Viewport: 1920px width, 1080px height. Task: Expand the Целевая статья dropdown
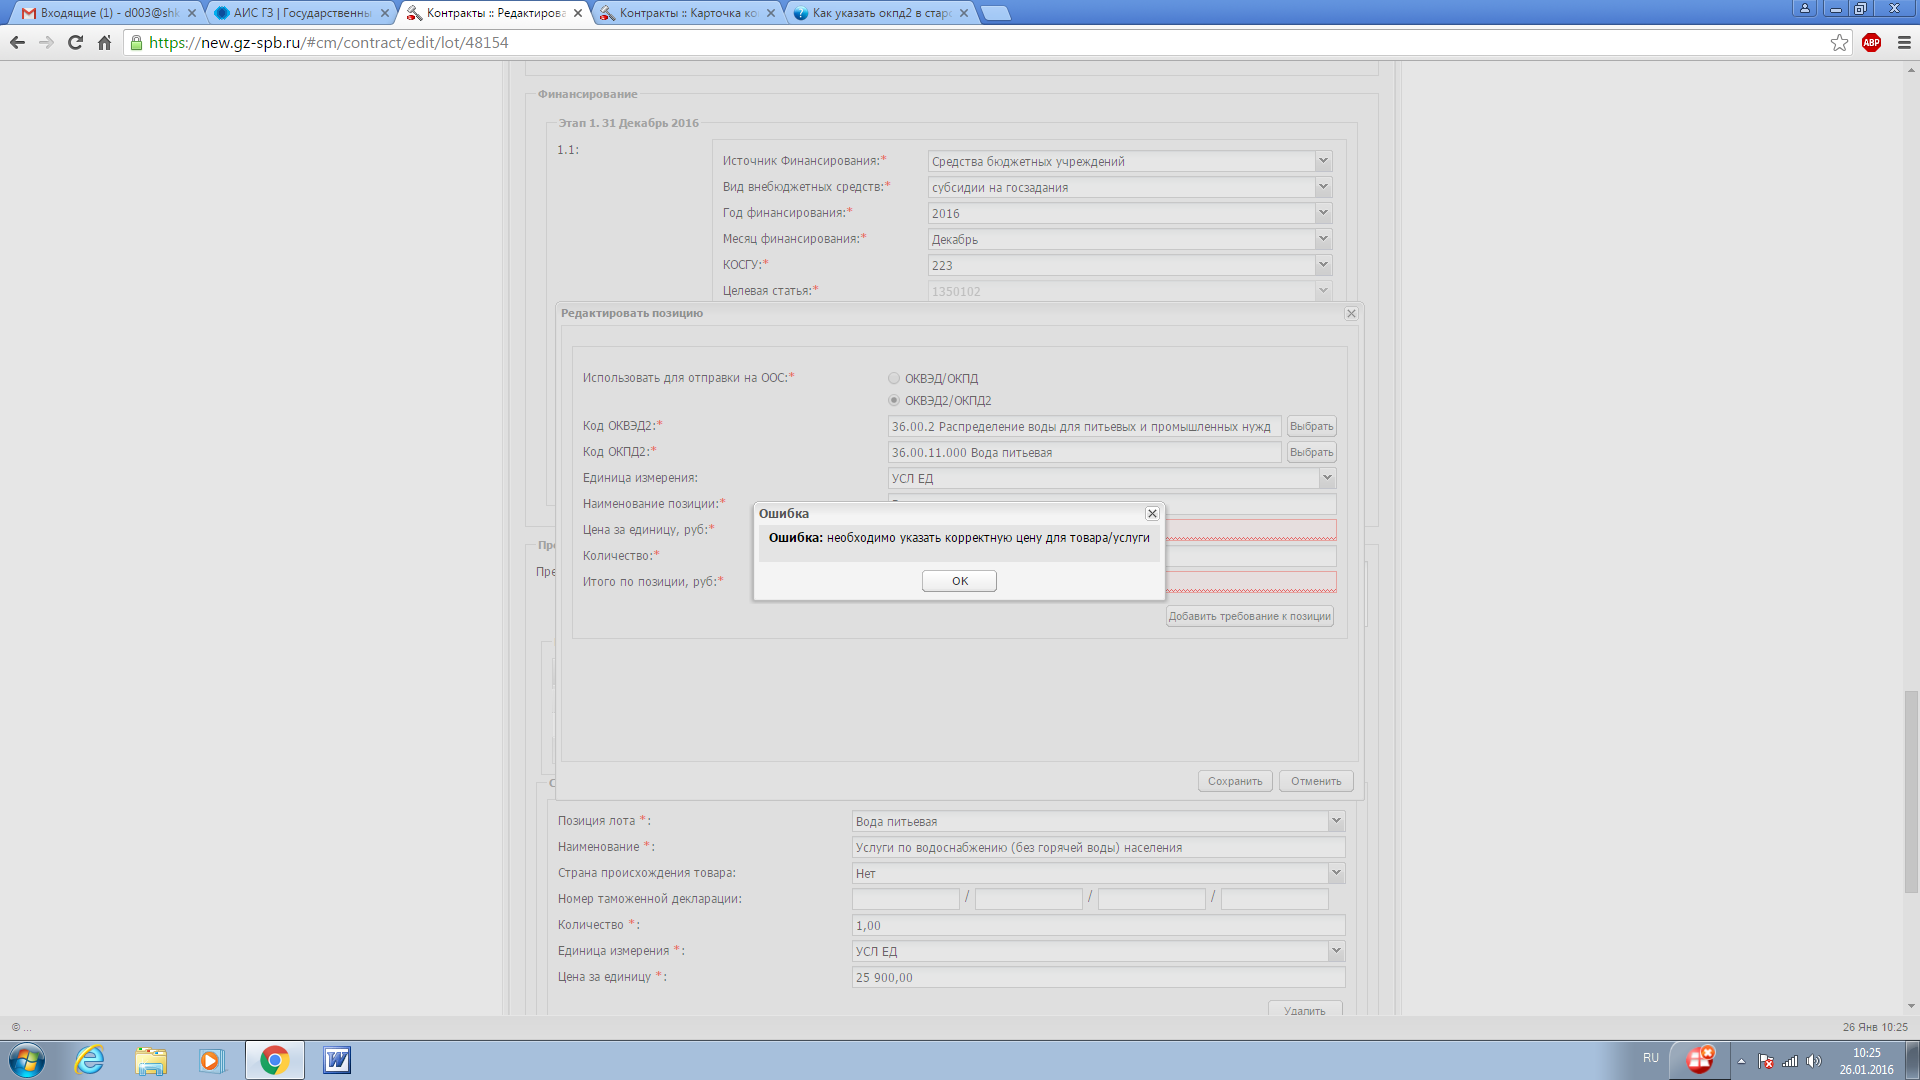[x=1323, y=291]
